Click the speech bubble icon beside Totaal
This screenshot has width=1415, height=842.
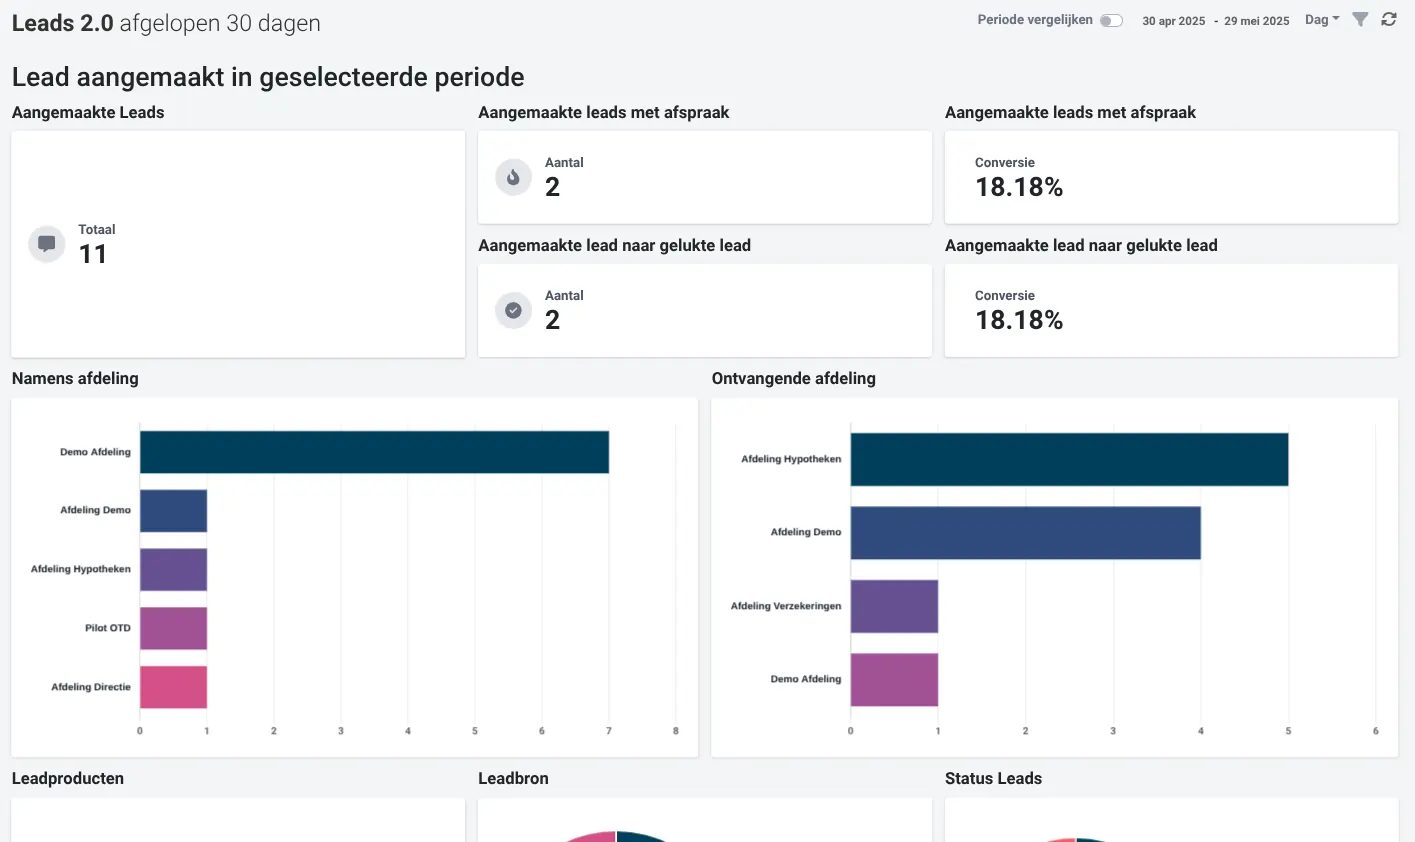tap(46, 243)
